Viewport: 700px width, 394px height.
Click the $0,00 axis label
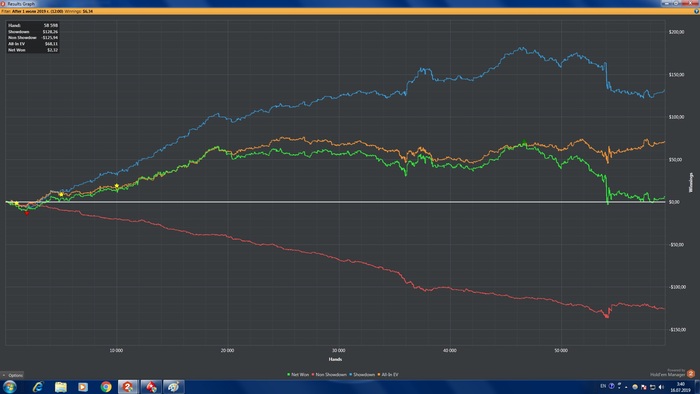point(674,202)
